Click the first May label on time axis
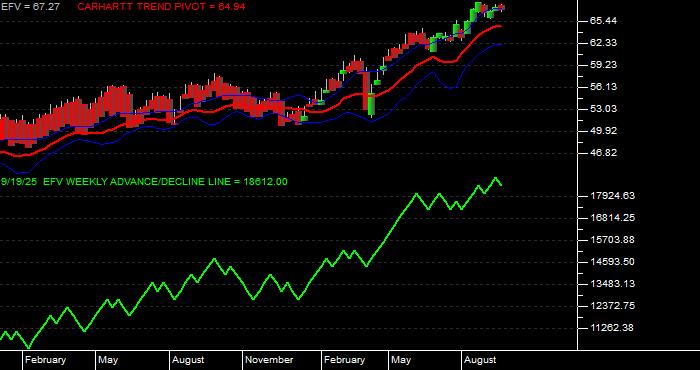Viewport: 700px width, 370px height. [108, 360]
